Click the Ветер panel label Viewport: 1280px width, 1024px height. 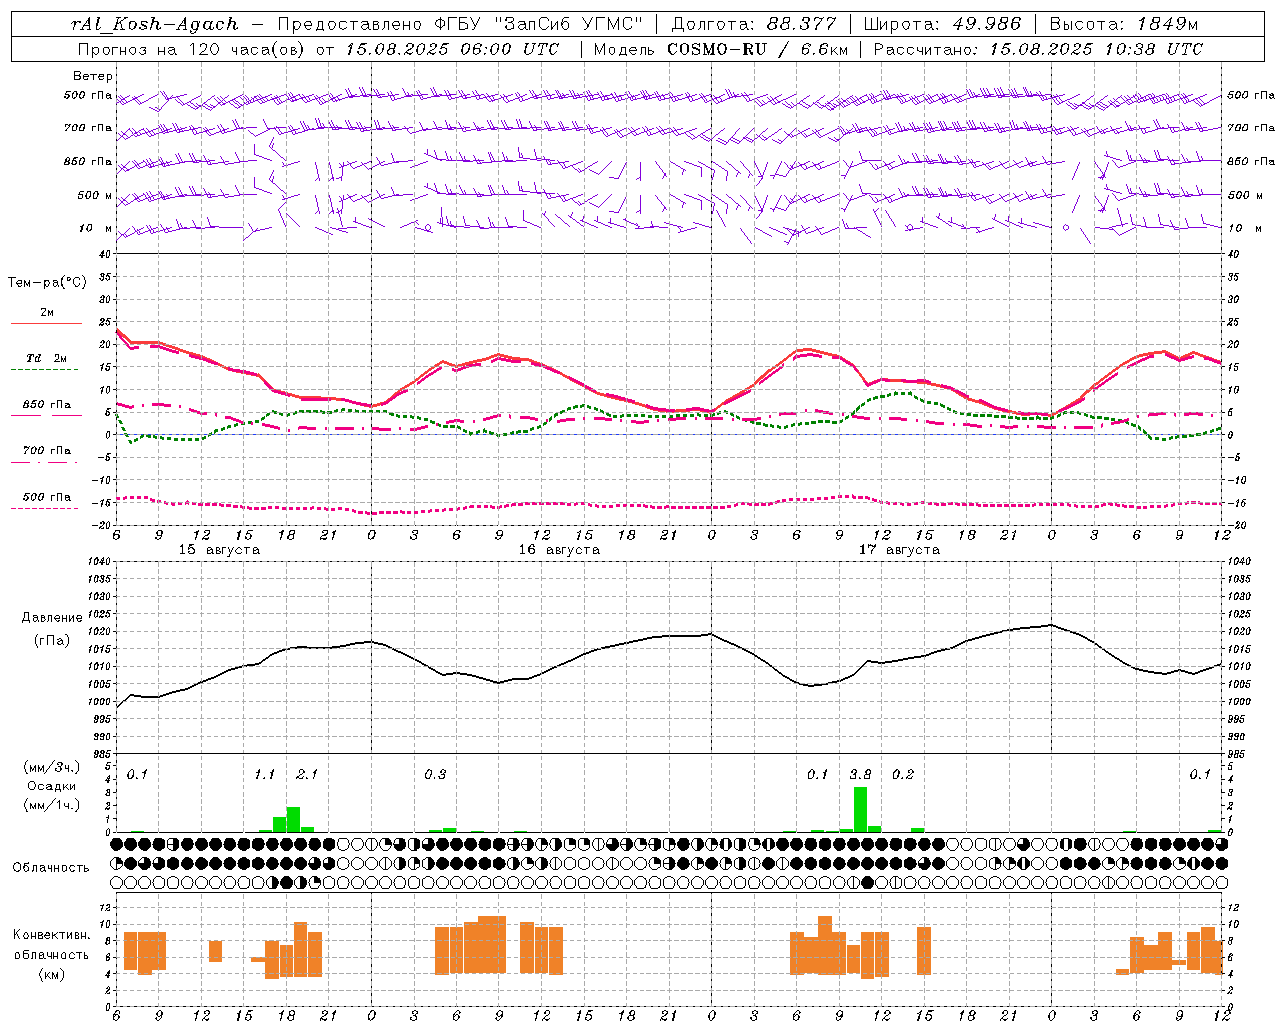[93, 76]
